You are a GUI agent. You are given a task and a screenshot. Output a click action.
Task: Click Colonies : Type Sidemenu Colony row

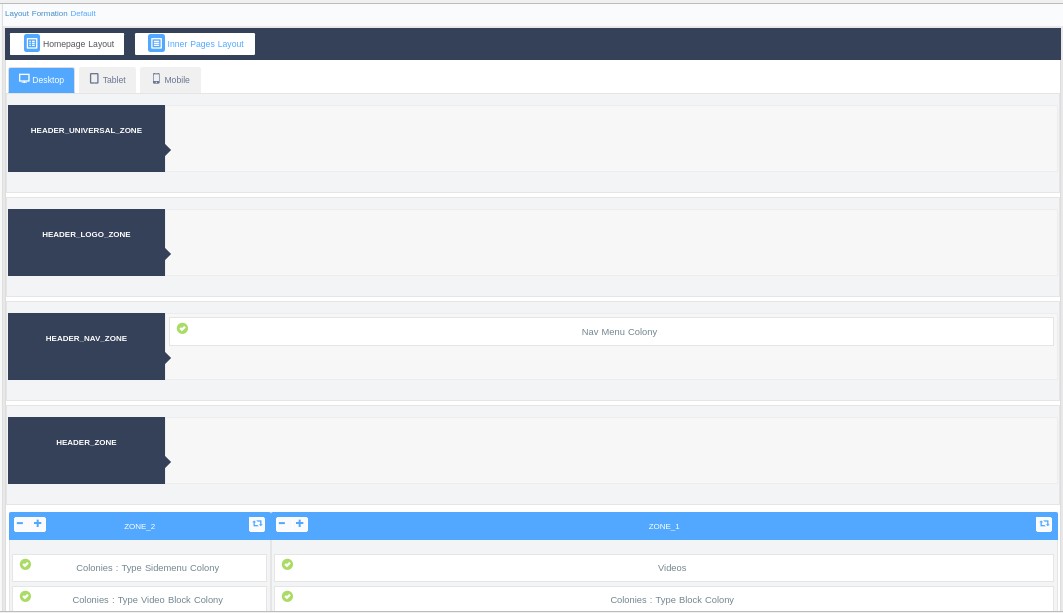(x=140, y=568)
